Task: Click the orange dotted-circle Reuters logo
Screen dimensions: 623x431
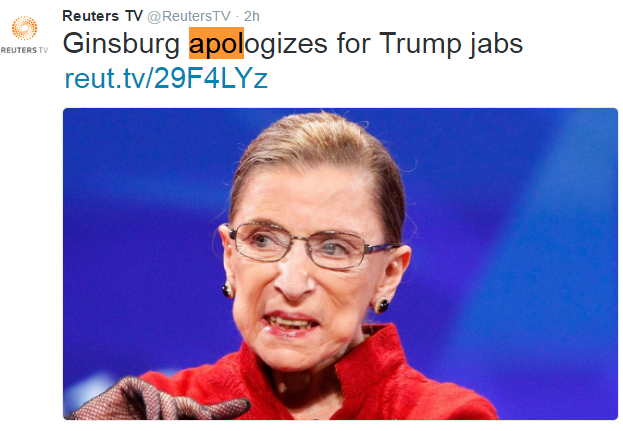Action: [x=24, y=28]
